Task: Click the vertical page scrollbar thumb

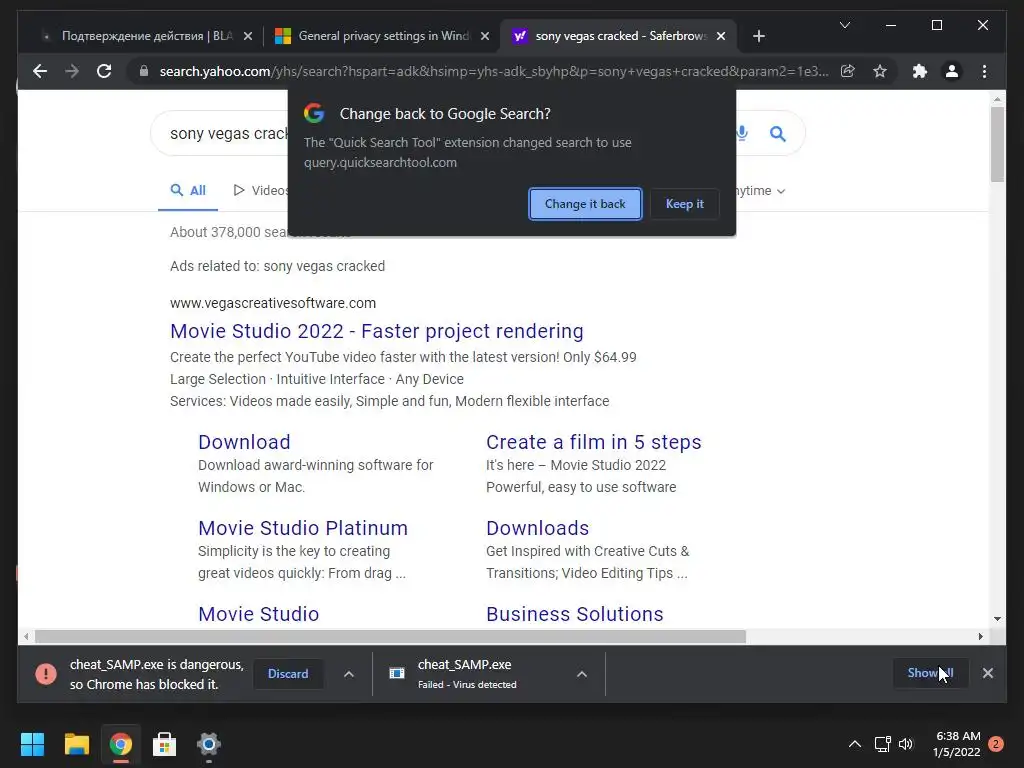Action: pyautogui.click(x=997, y=144)
